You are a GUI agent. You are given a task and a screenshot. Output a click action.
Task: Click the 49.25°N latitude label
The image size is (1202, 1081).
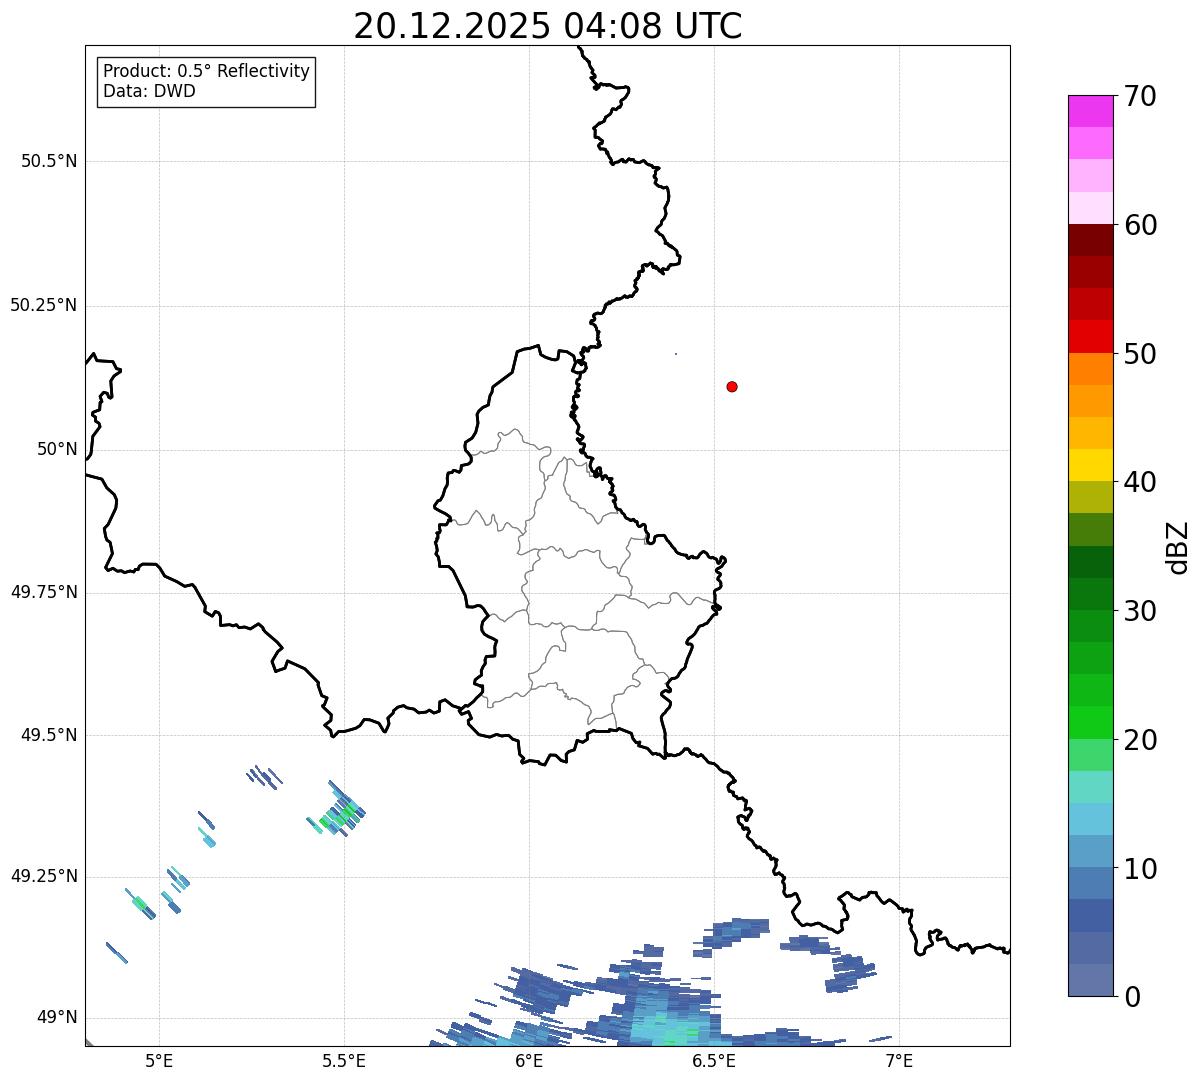[x=44, y=876]
